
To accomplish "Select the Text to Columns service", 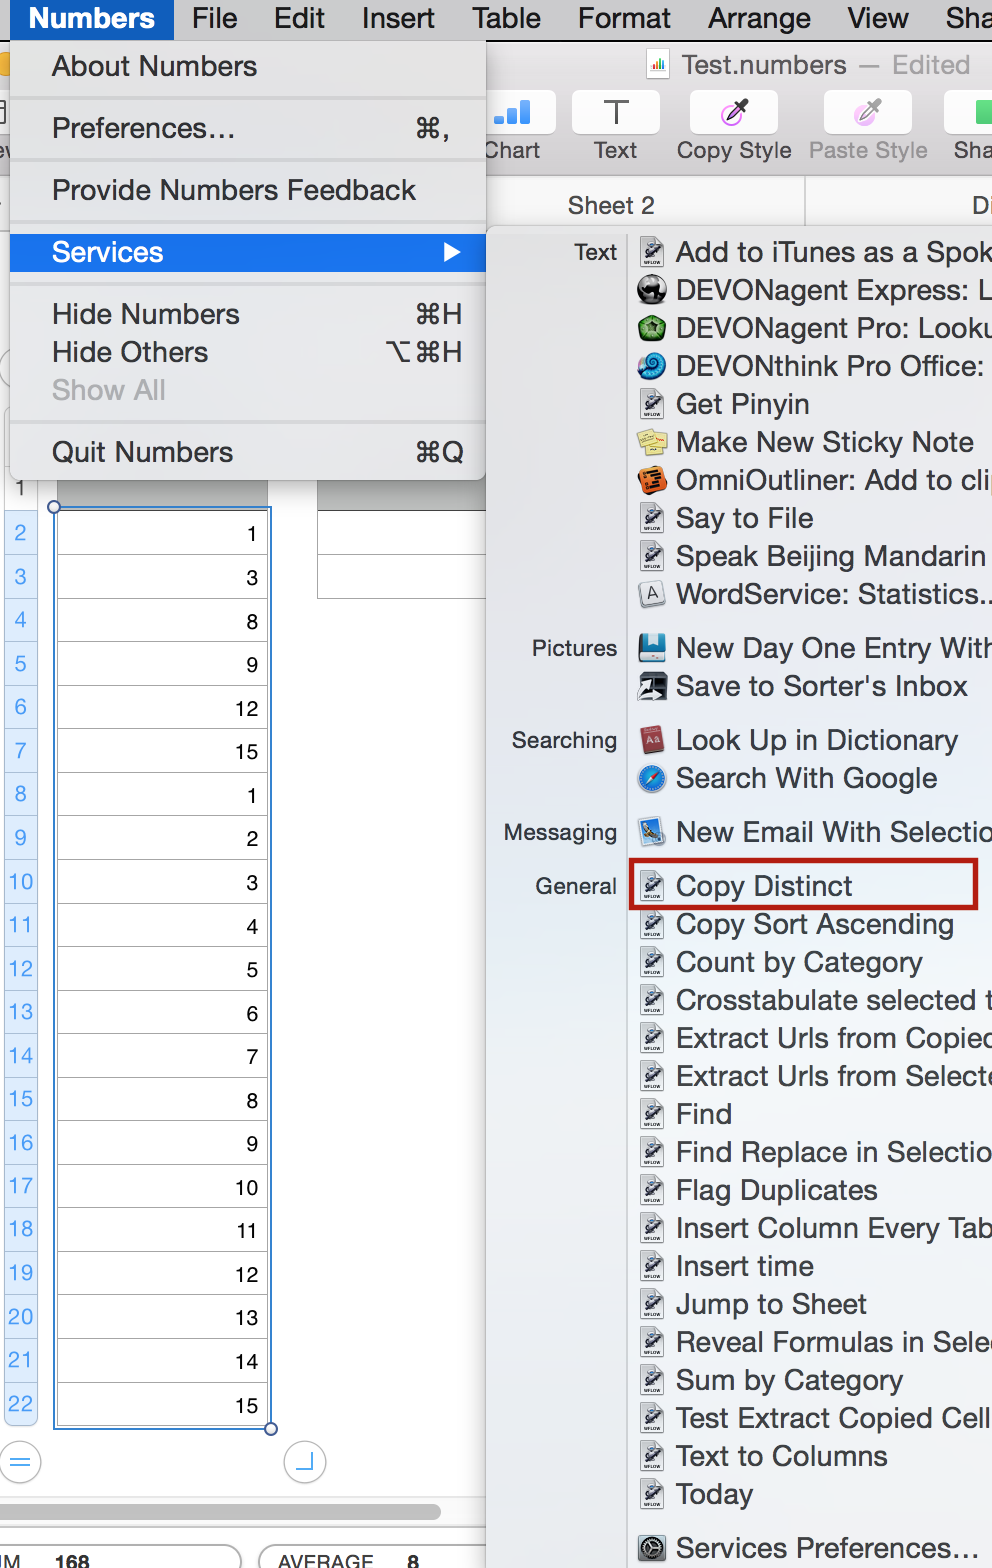I will point(782,1456).
